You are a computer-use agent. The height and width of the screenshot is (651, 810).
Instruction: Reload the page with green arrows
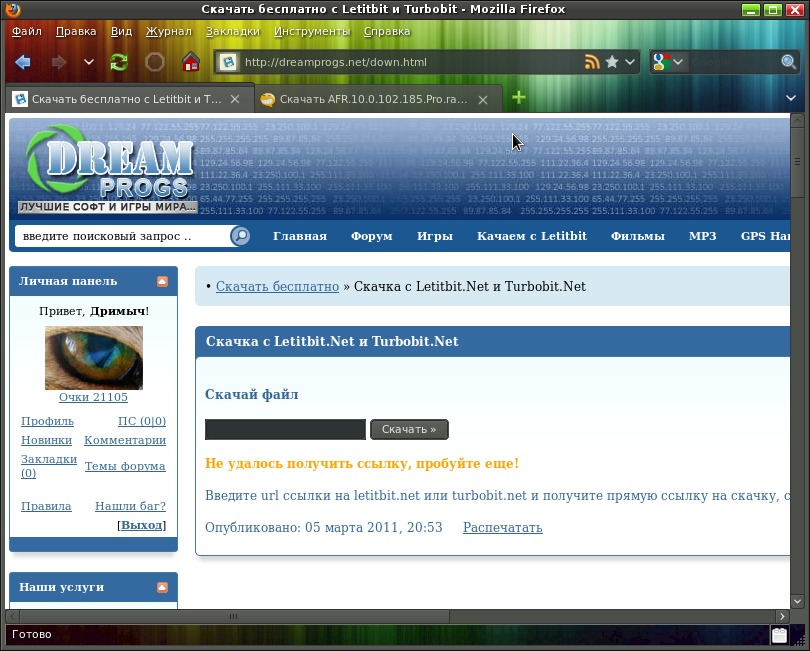point(119,63)
